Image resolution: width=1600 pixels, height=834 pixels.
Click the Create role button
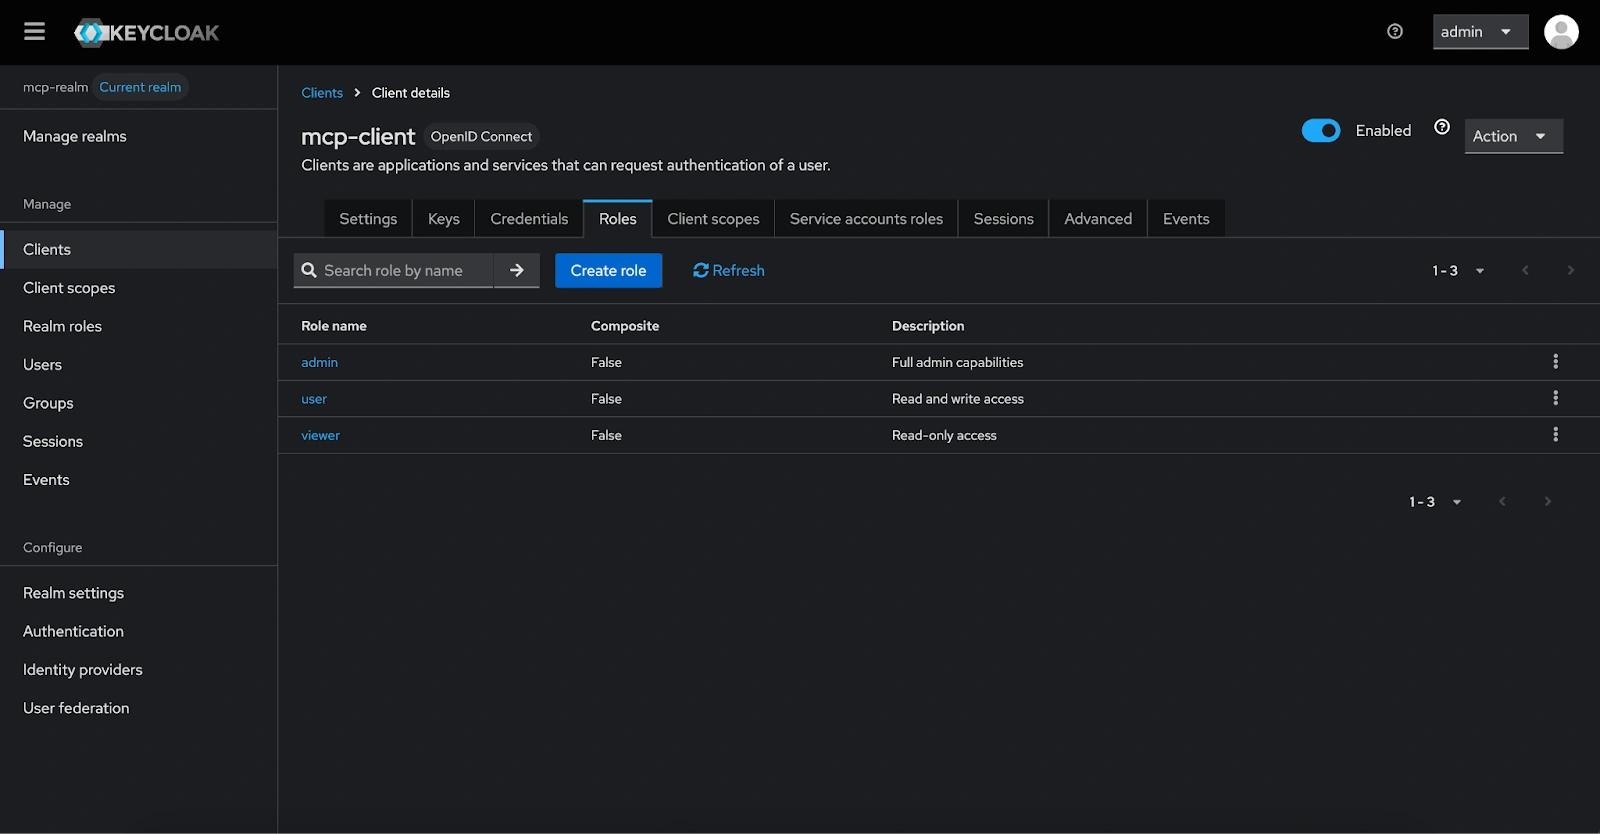608,271
